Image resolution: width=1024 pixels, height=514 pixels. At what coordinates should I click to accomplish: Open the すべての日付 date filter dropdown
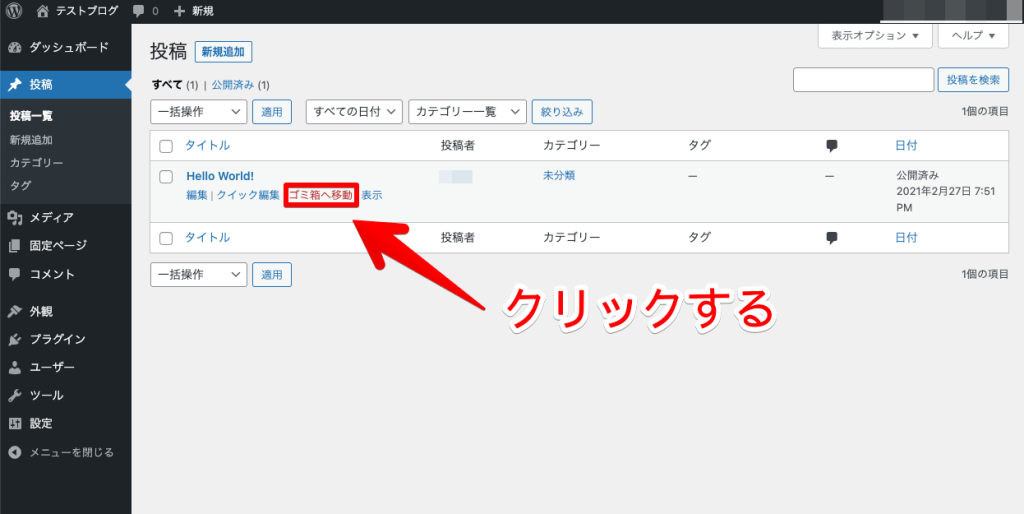pos(353,112)
